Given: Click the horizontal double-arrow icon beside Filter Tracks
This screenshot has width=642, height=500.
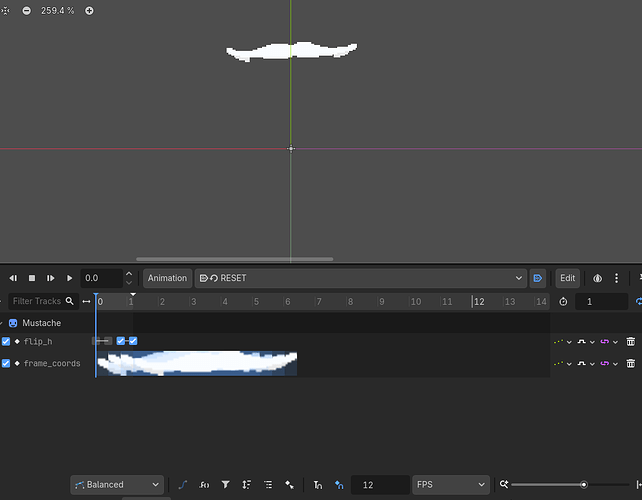Looking at the screenshot, I should point(86,301).
